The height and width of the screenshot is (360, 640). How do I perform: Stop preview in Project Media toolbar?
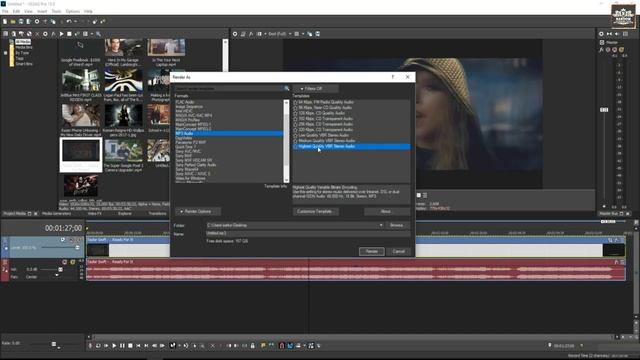pos(69,34)
